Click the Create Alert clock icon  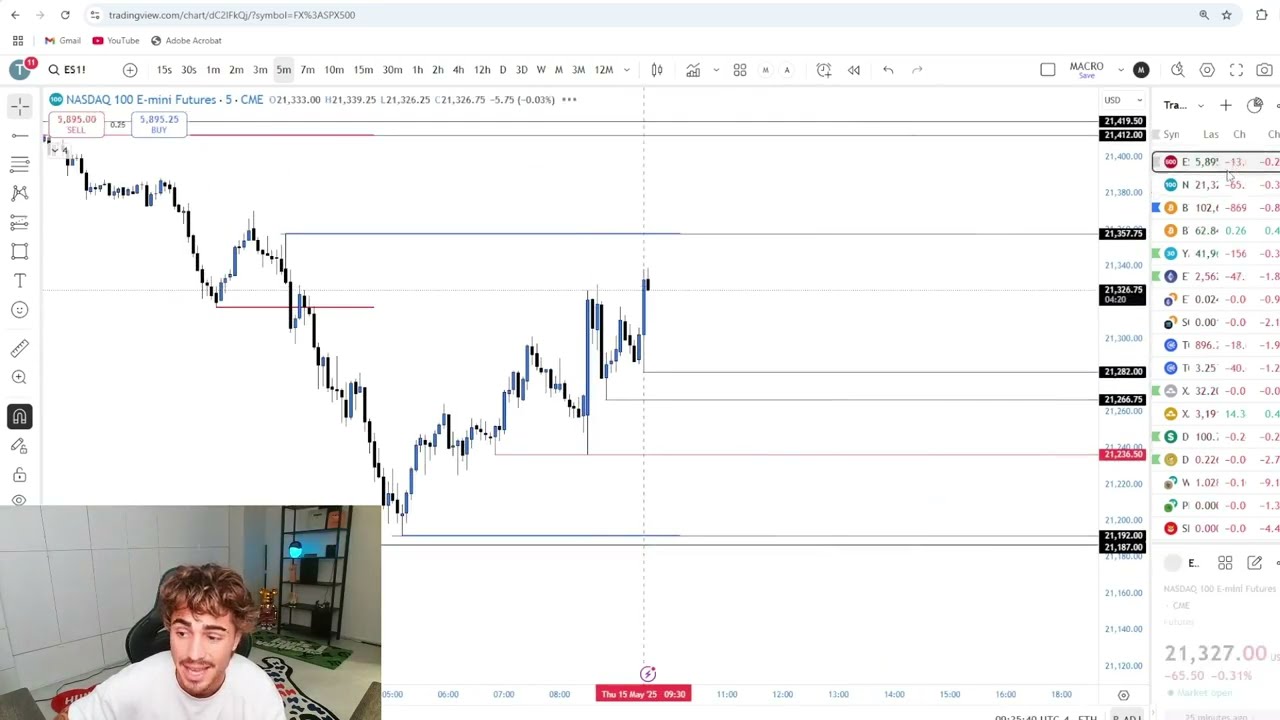point(823,70)
